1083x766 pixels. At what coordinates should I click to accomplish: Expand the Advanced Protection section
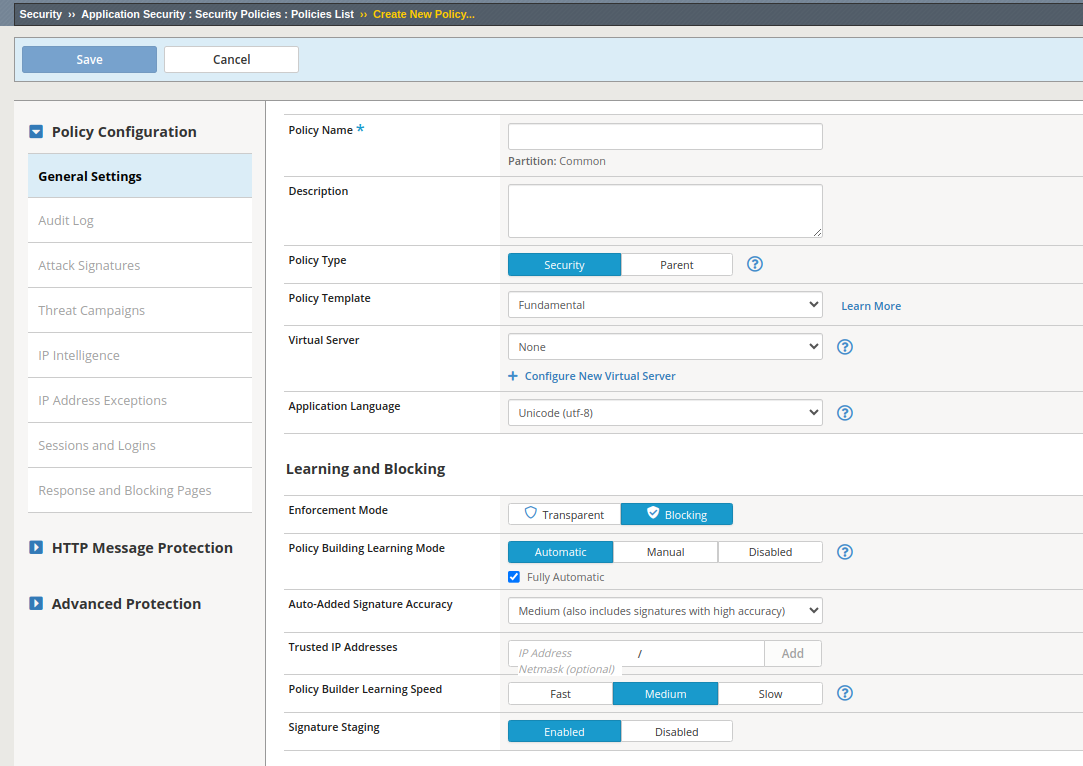tap(36, 604)
